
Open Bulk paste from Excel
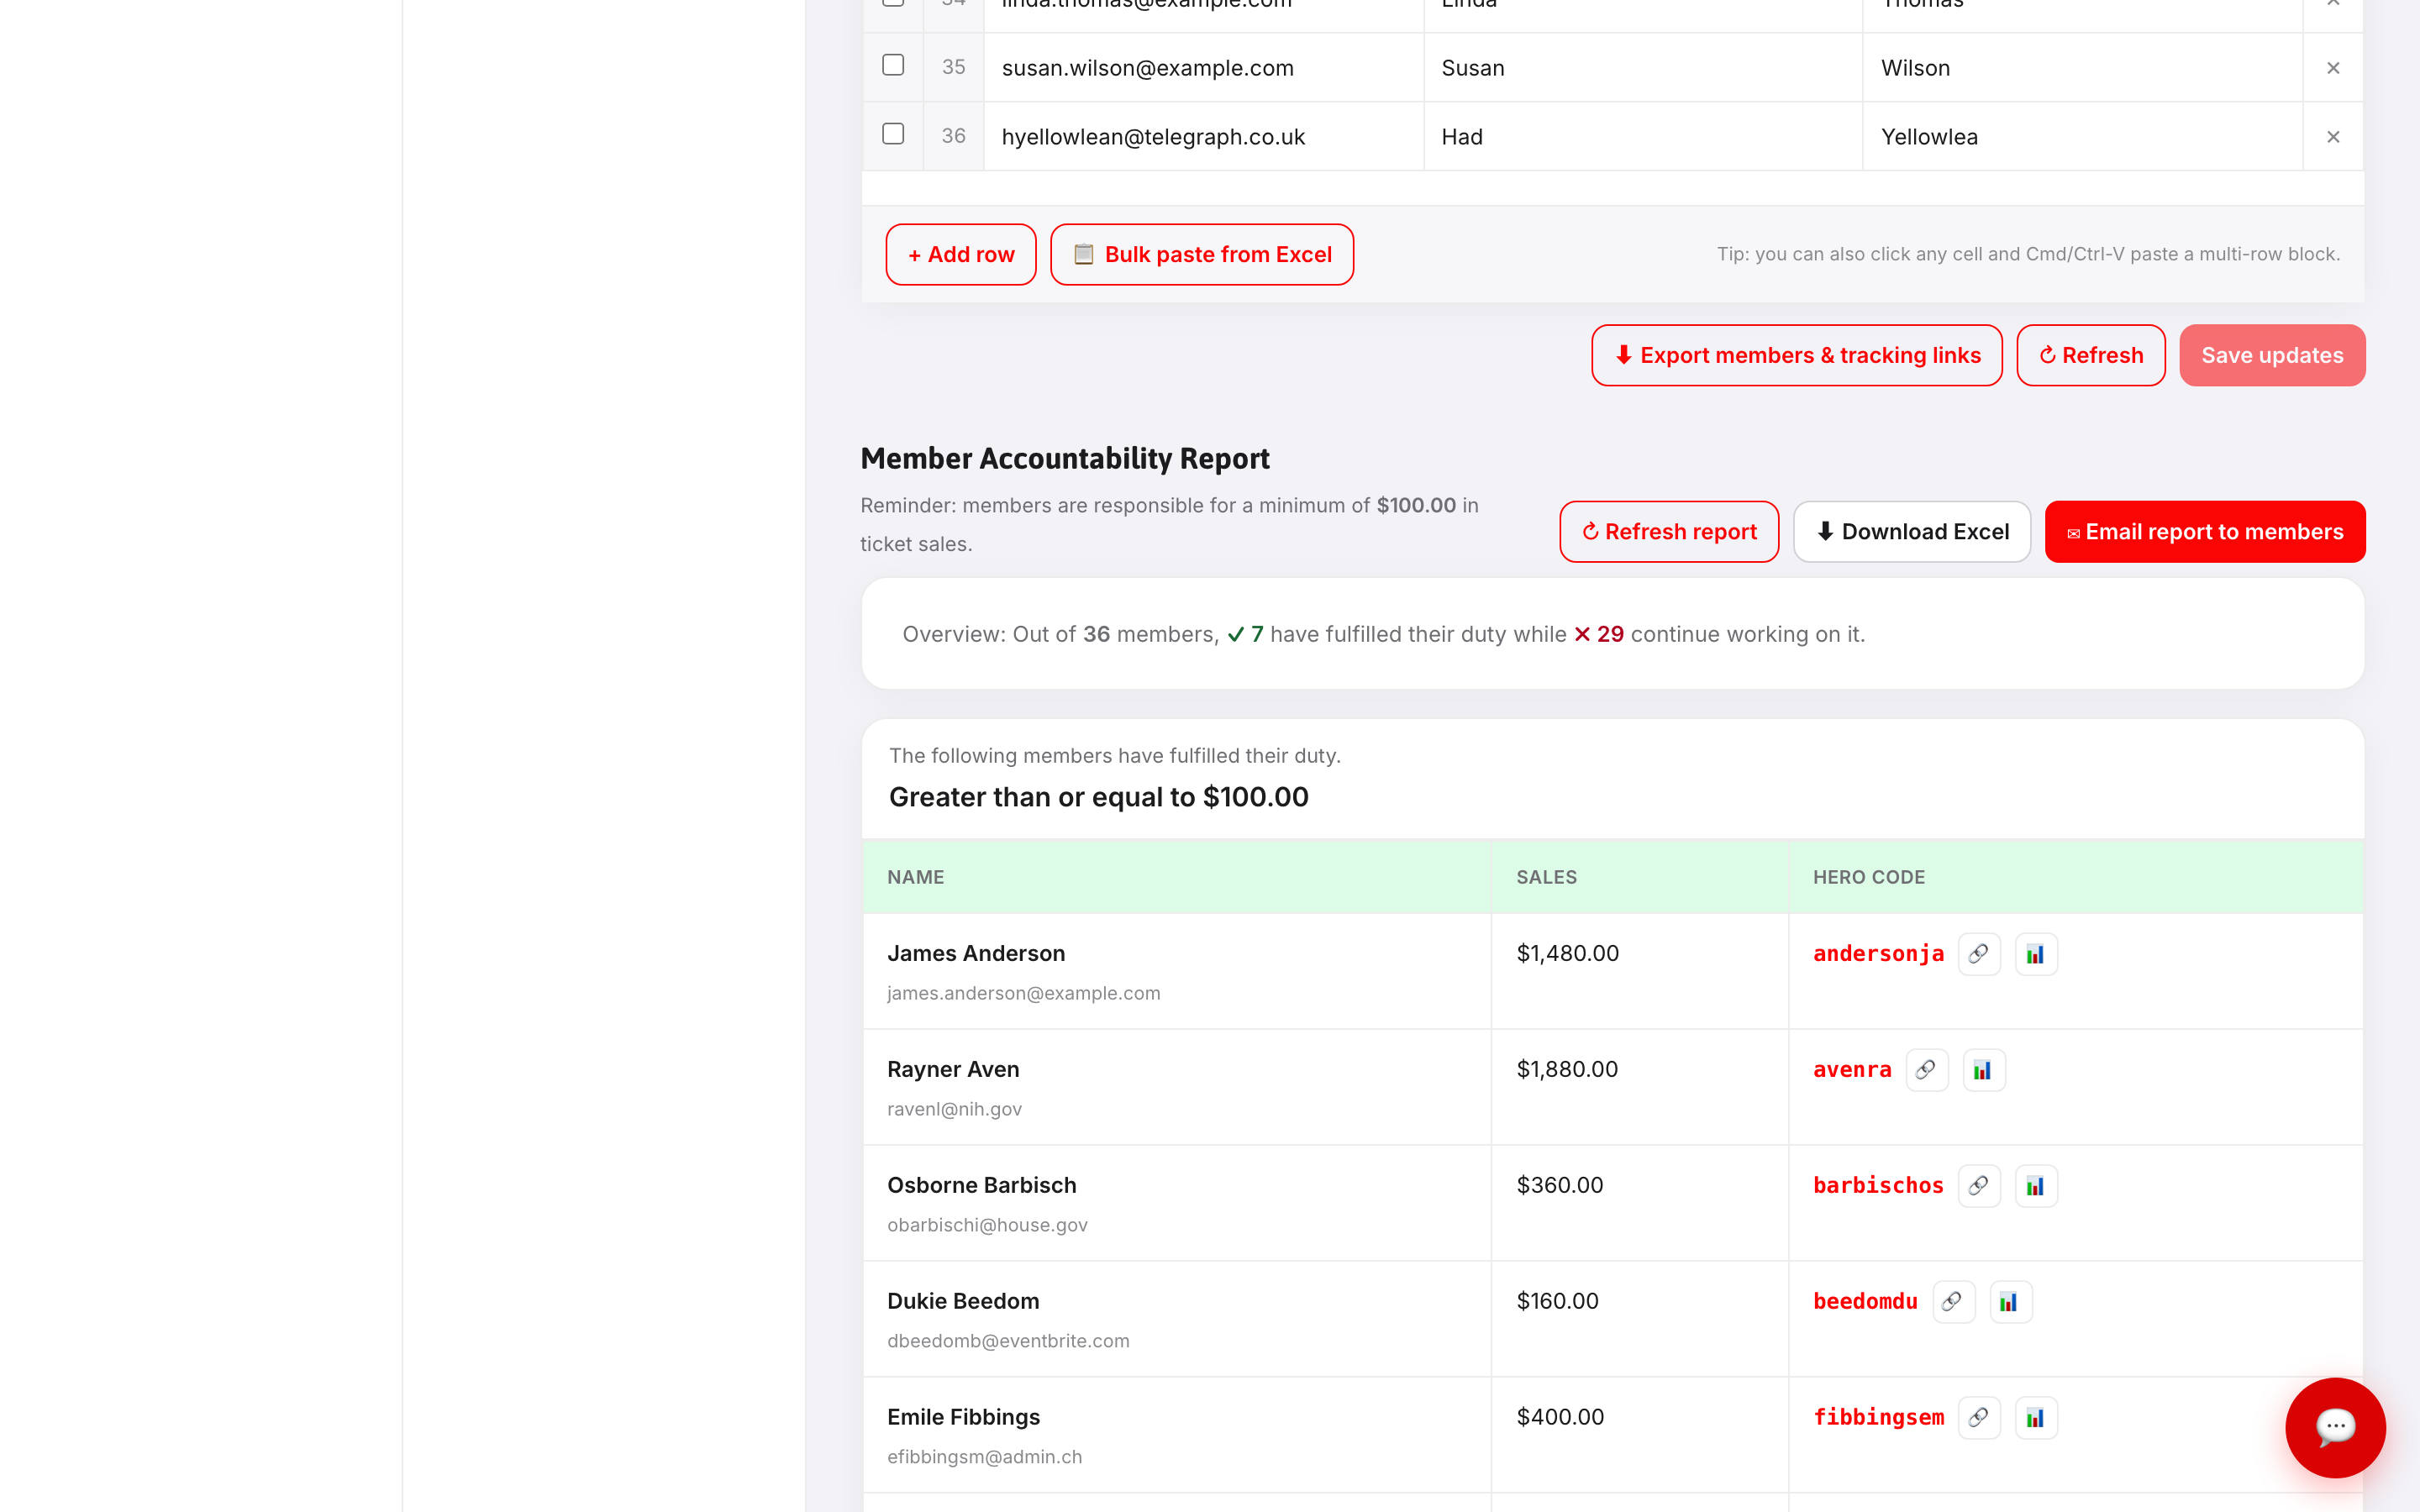[1202, 255]
